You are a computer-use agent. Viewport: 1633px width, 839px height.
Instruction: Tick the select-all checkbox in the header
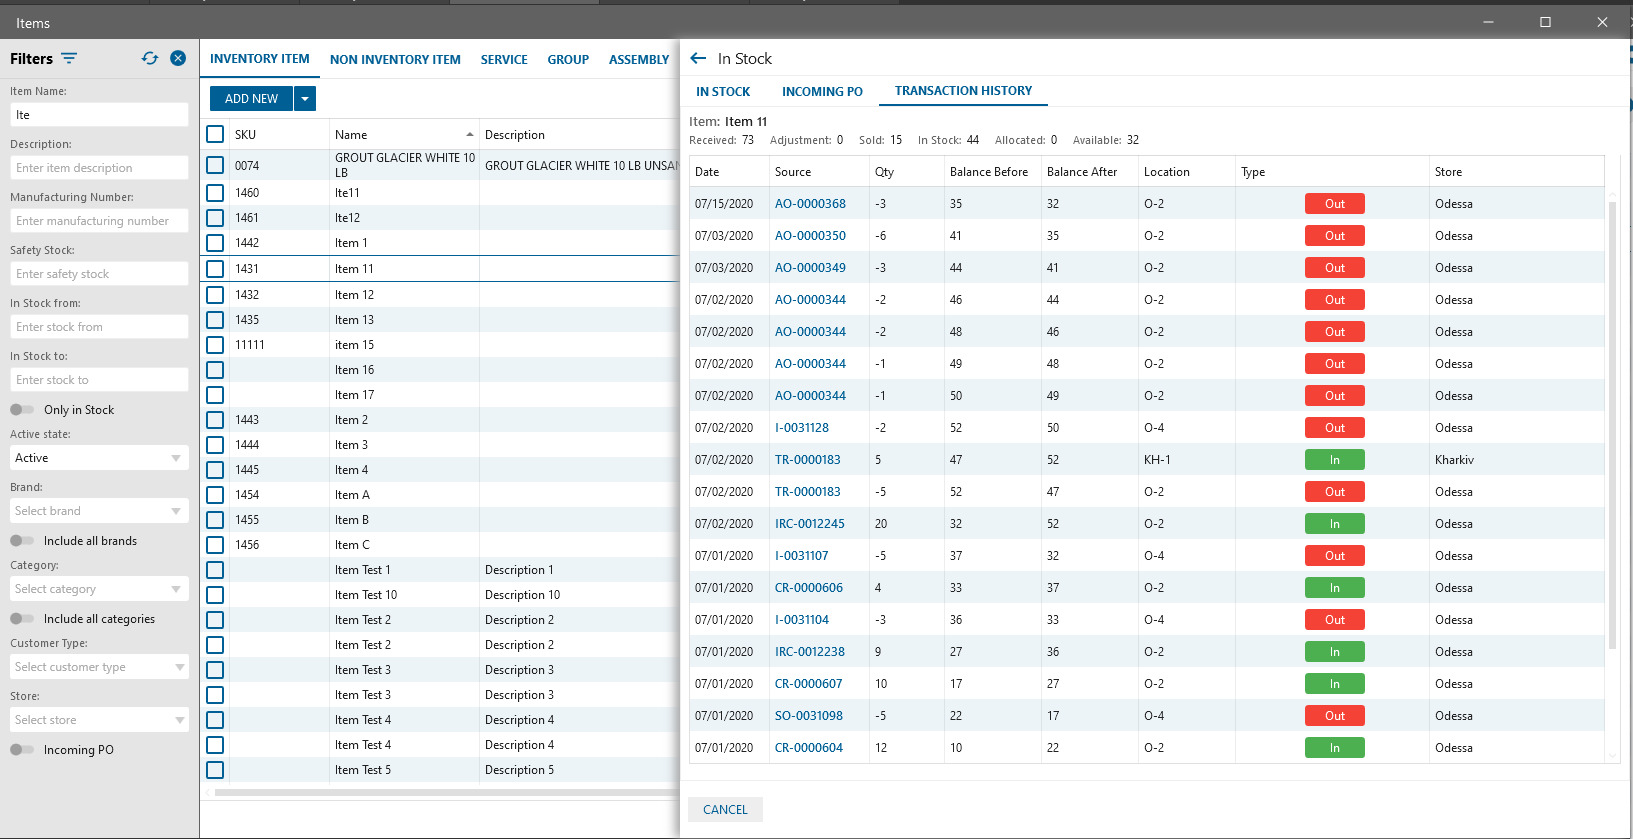215,135
